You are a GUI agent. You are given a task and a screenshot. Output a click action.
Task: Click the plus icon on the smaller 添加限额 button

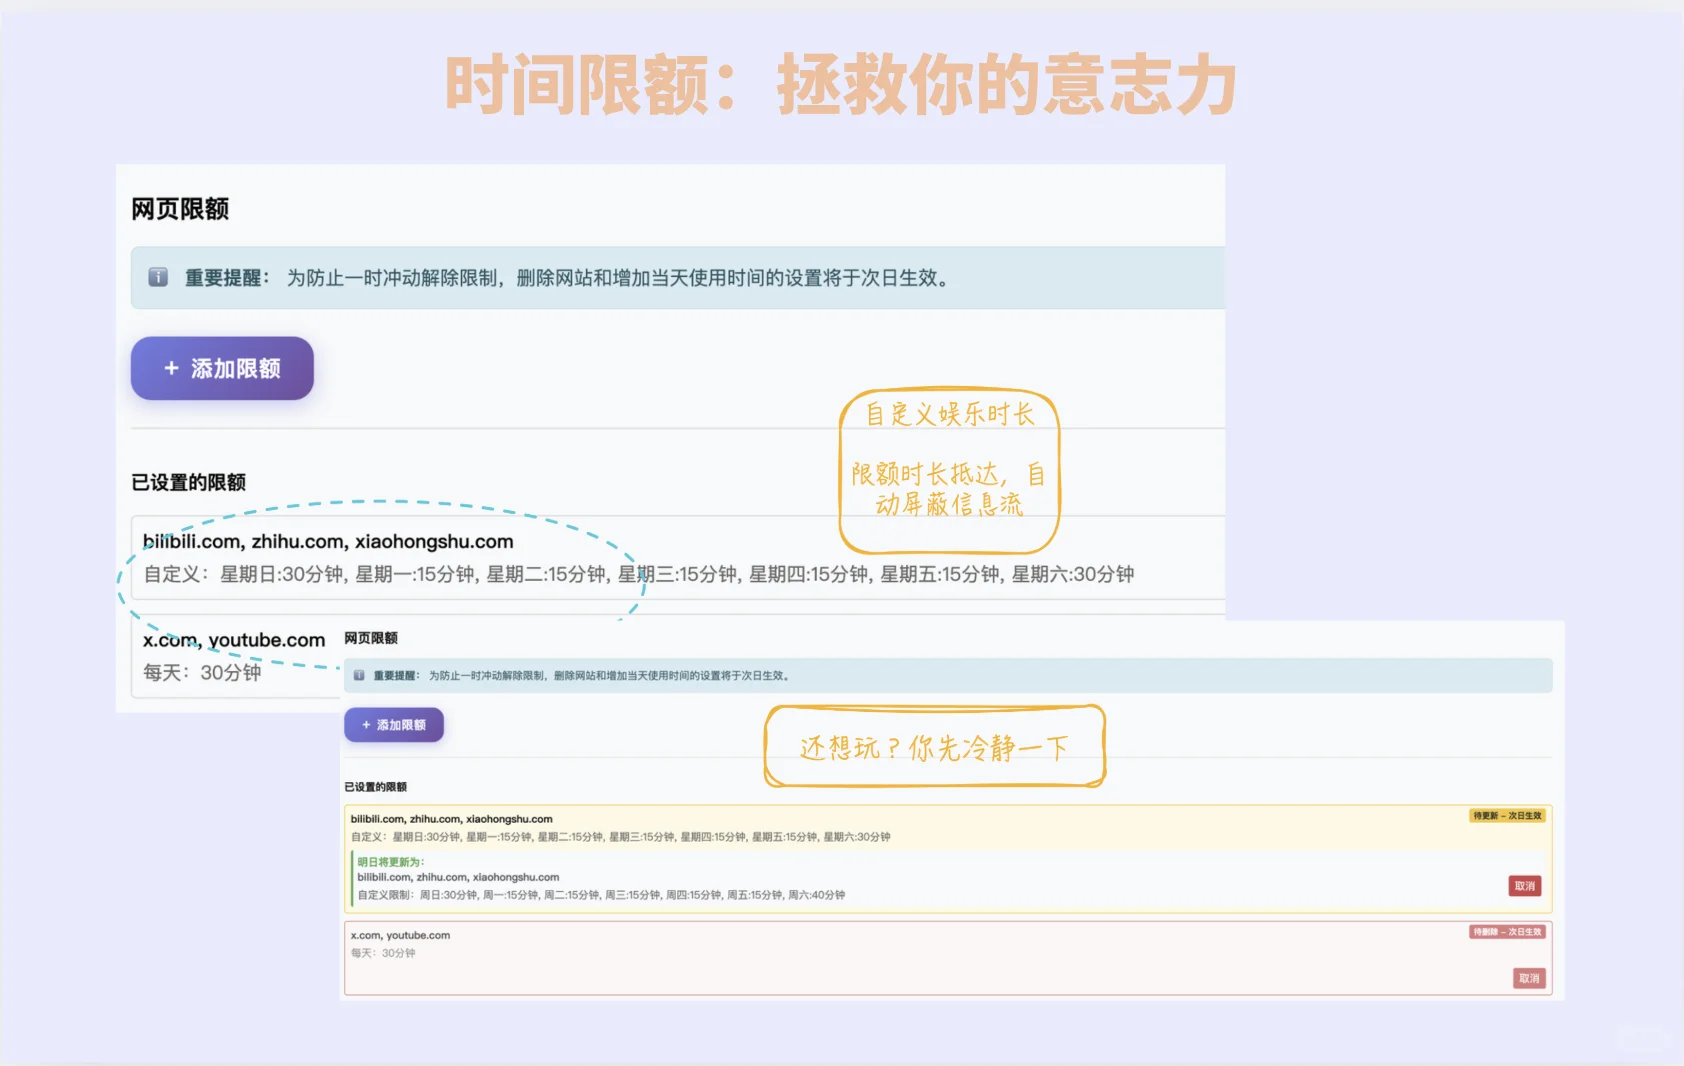click(x=366, y=724)
